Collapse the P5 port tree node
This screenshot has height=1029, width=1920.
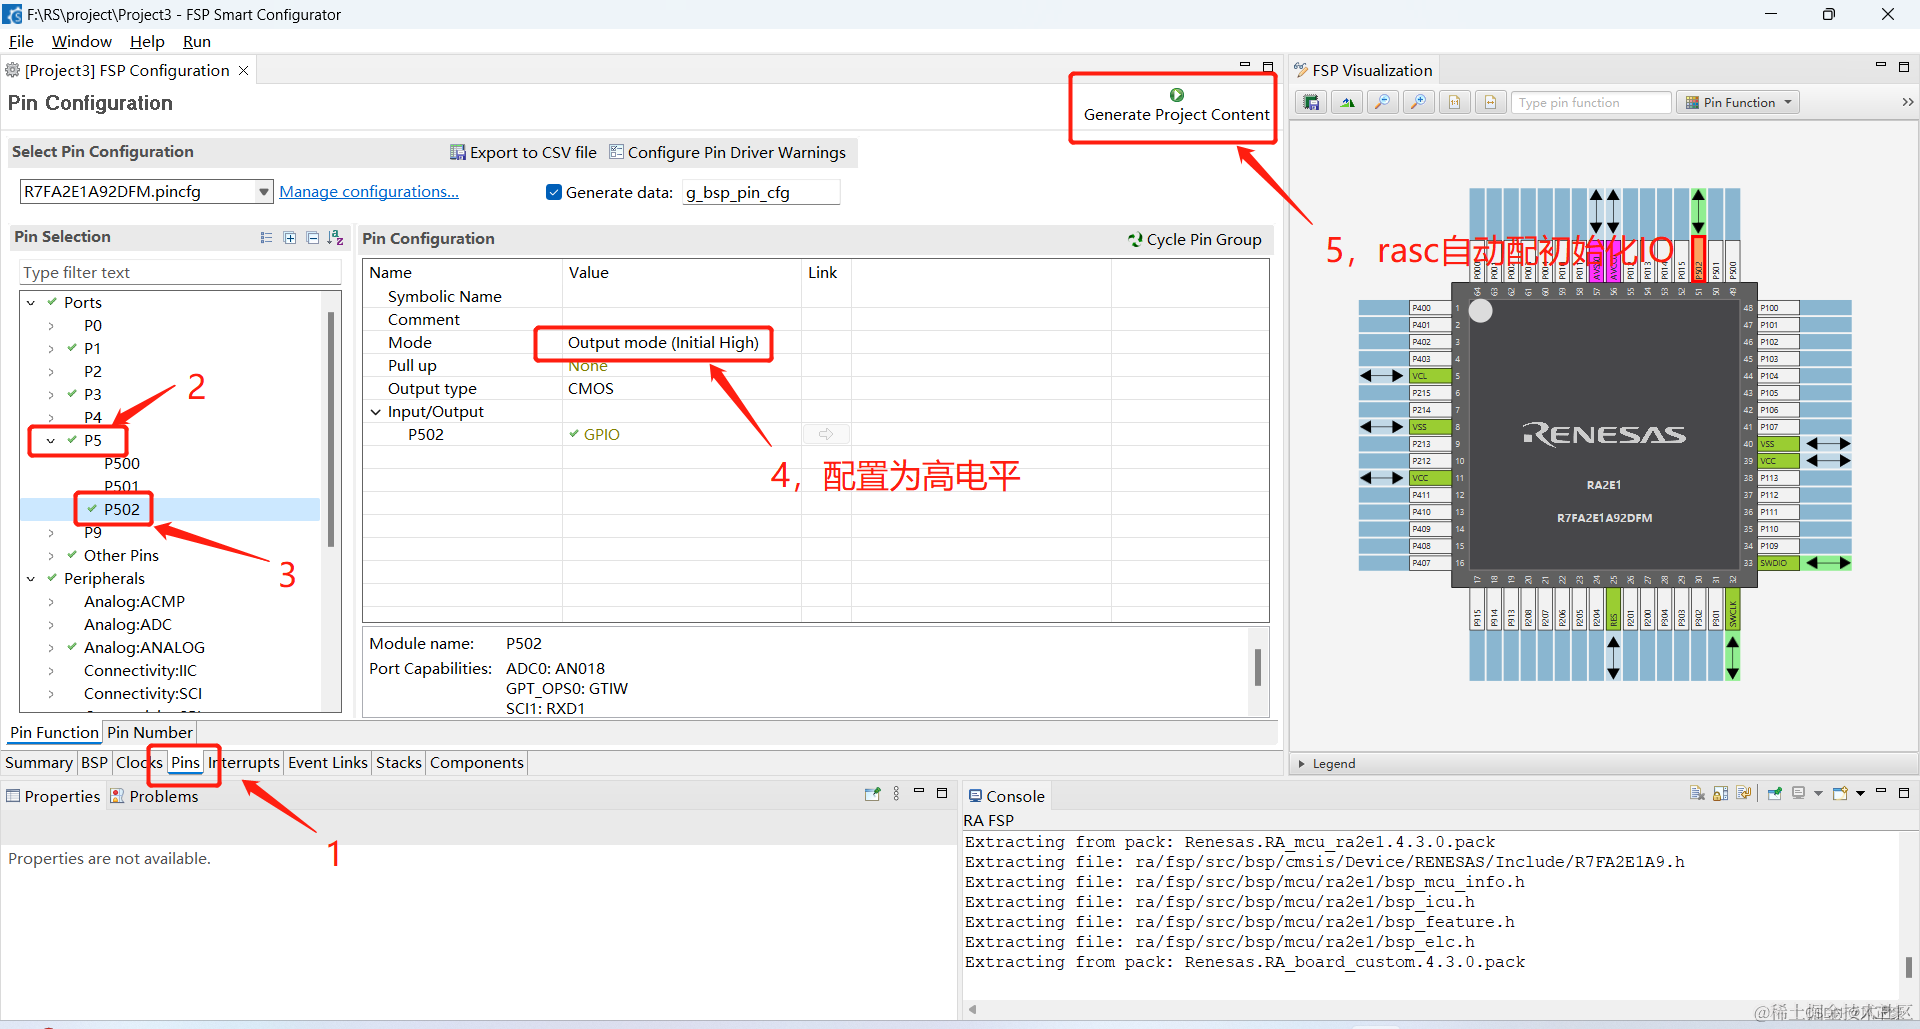[x=51, y=440]
